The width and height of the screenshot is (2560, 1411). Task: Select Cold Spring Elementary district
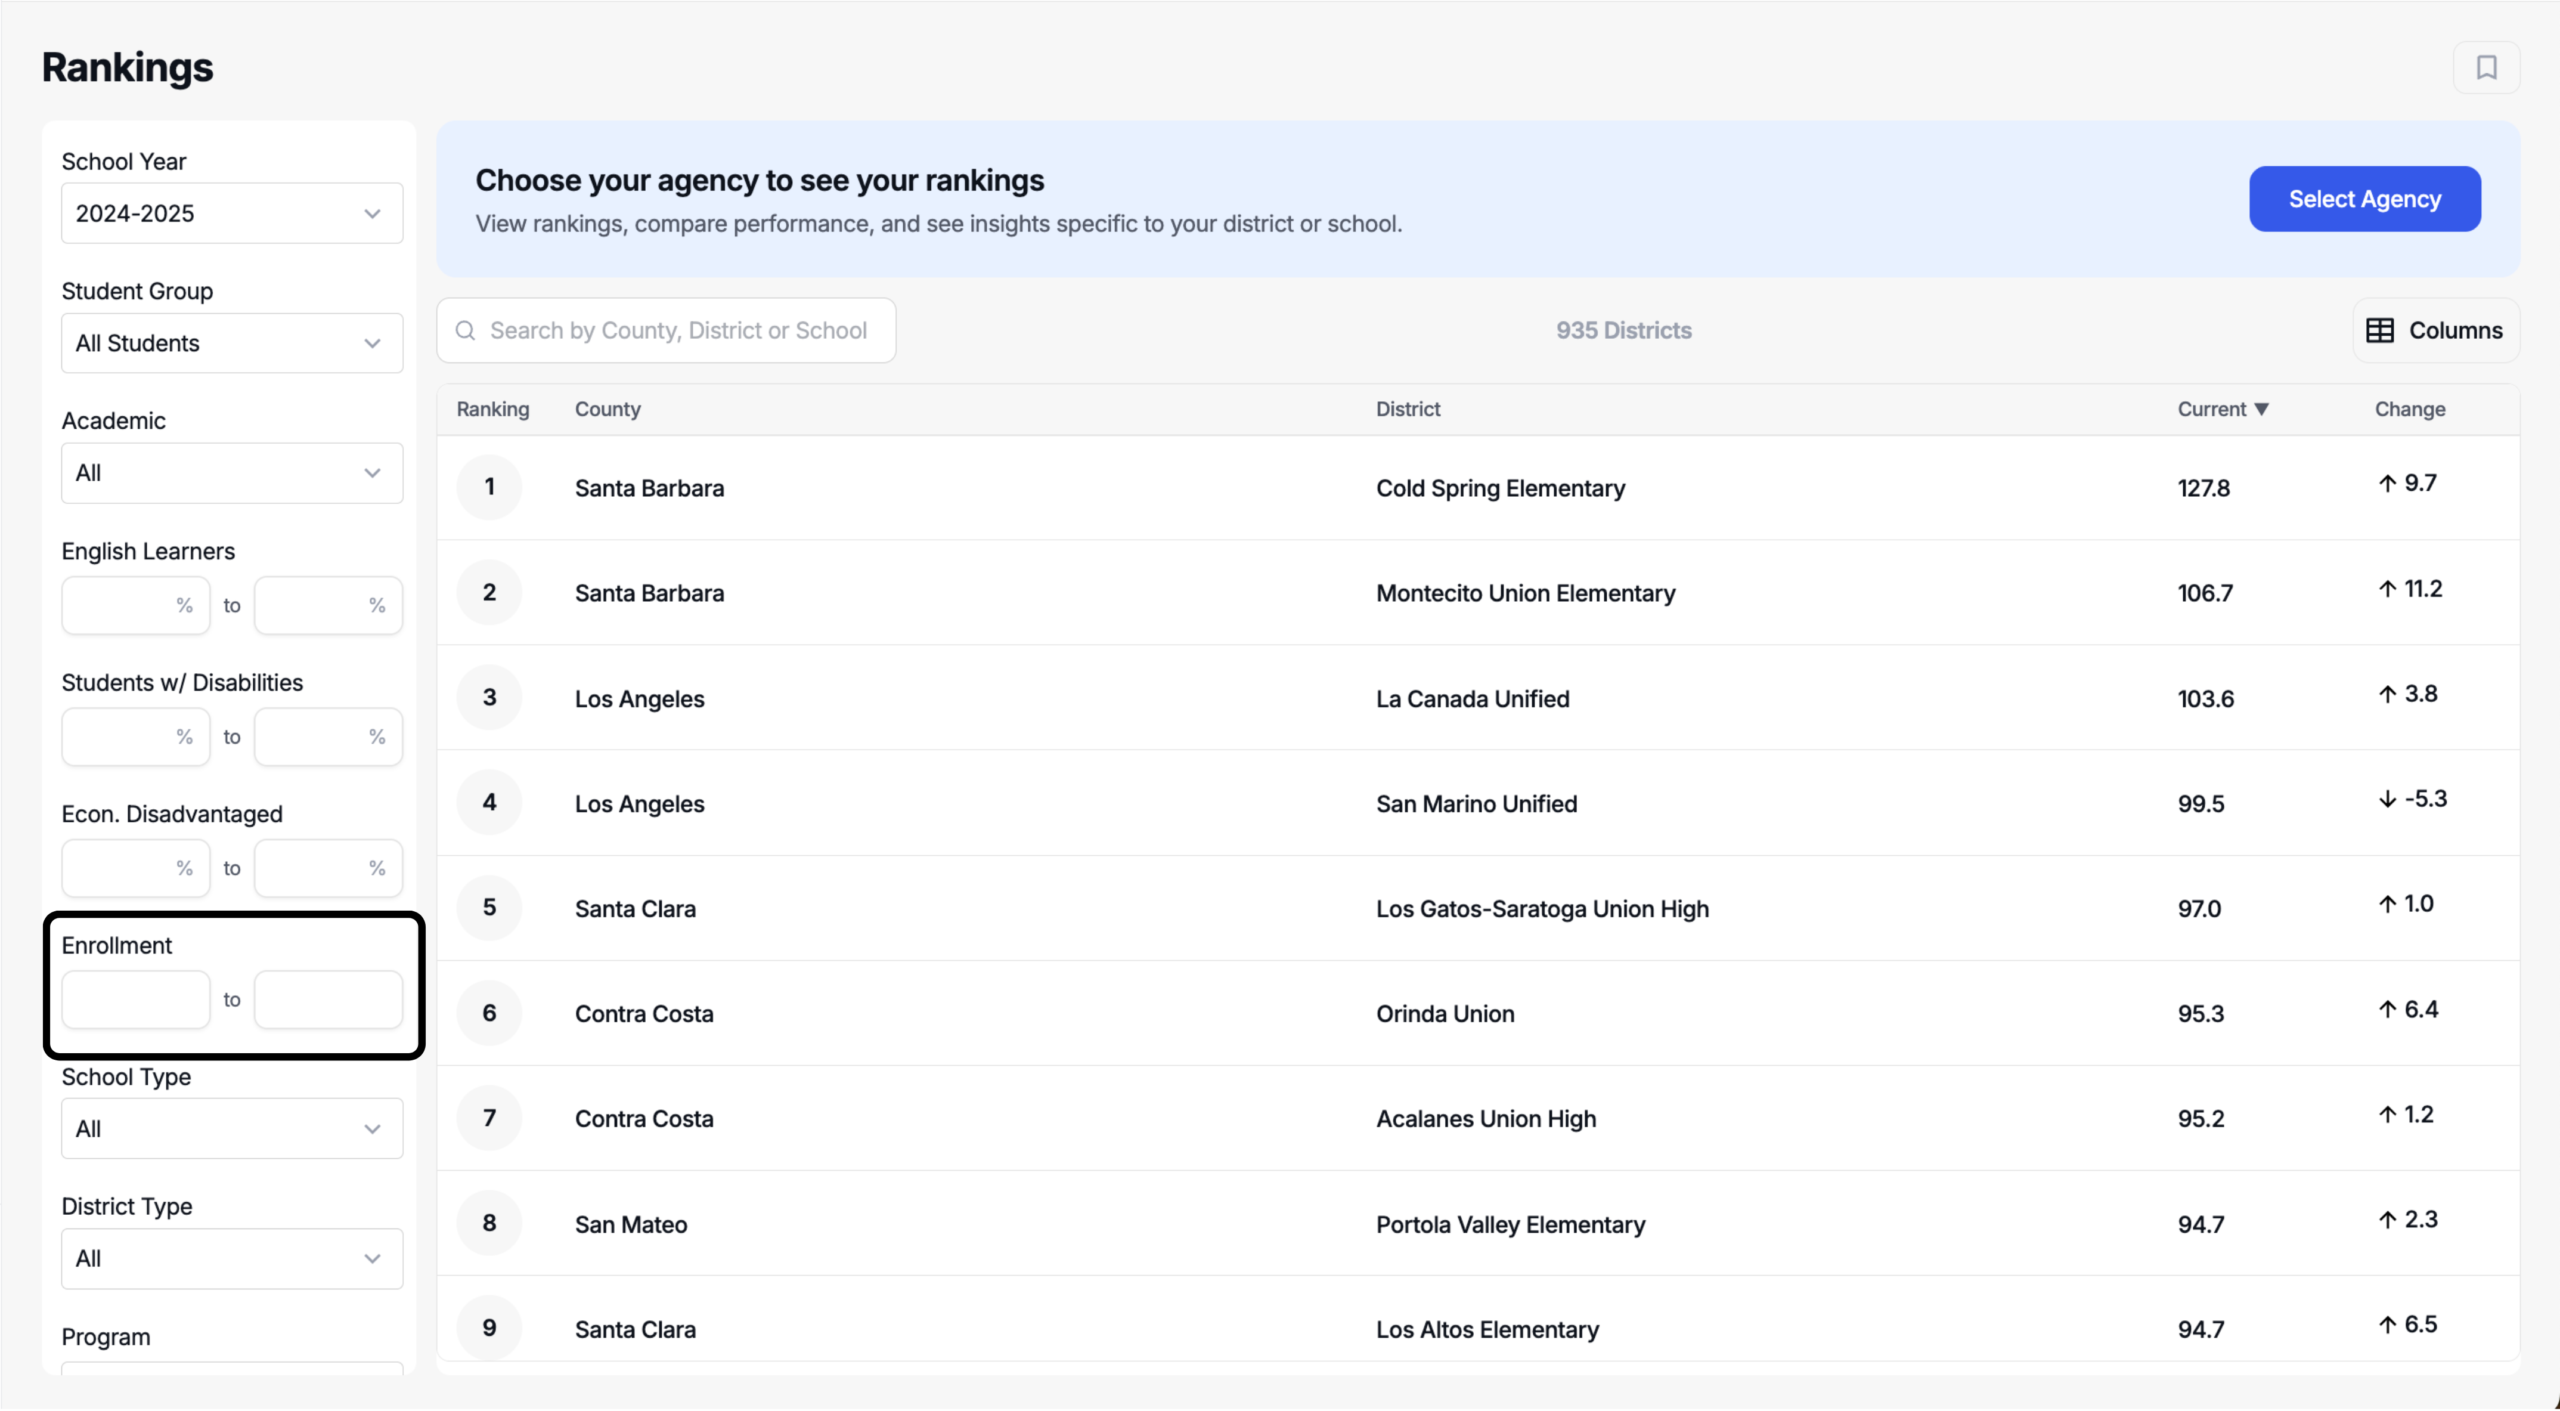tap(1500, 488)
